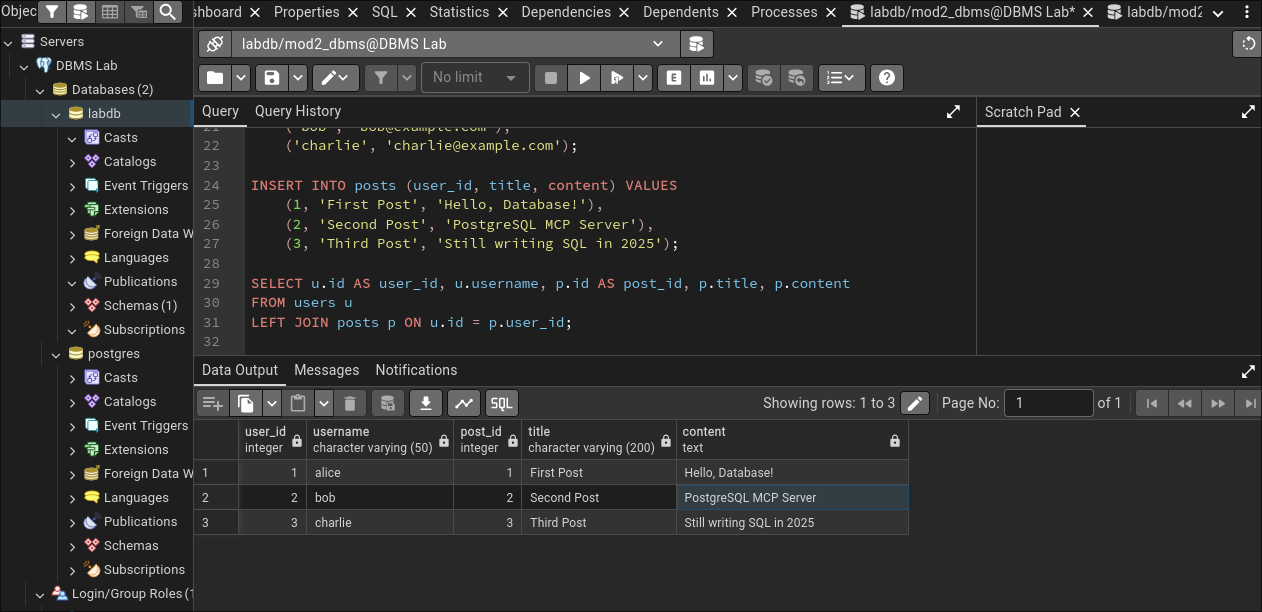Viewport: 1262px width, 612px height.
Task: Click the Explain Analyze chart icon
Action: click(707, 78)
